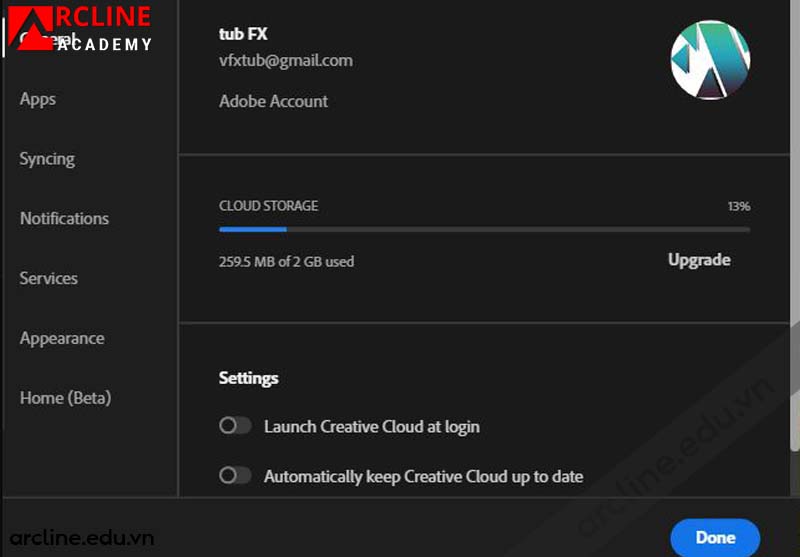Click the 259.5 MB of 2 GB used text
Screen dimensions: 800x557
click(286, 262)
